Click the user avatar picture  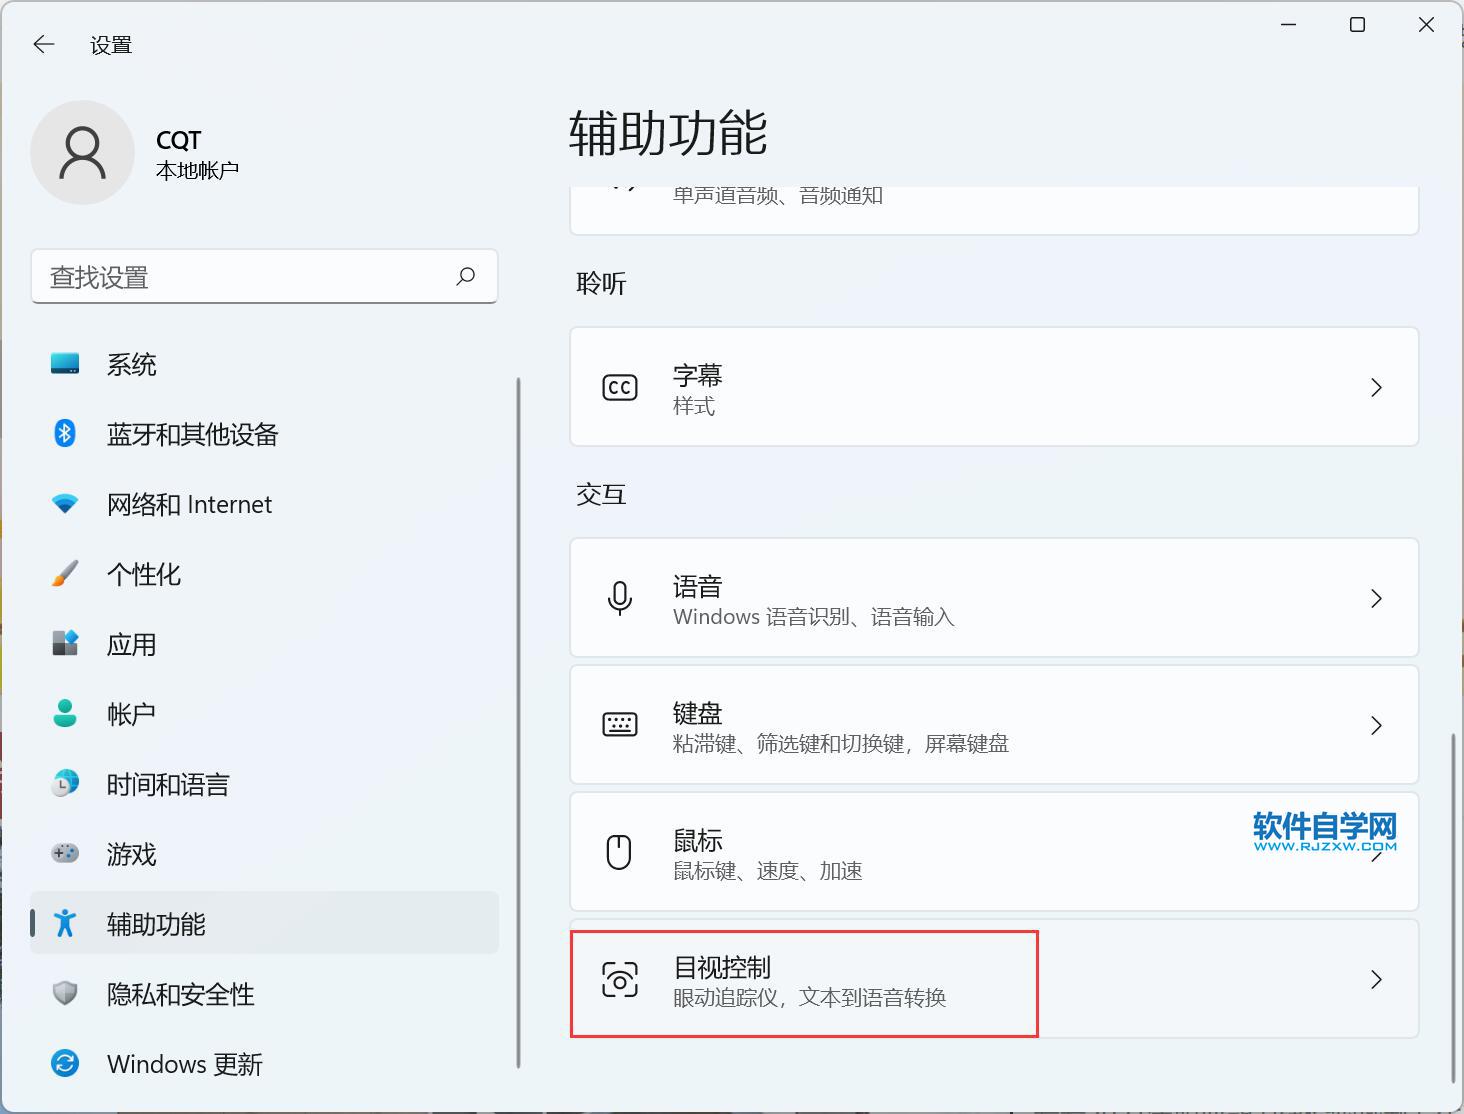click(82, 153)
